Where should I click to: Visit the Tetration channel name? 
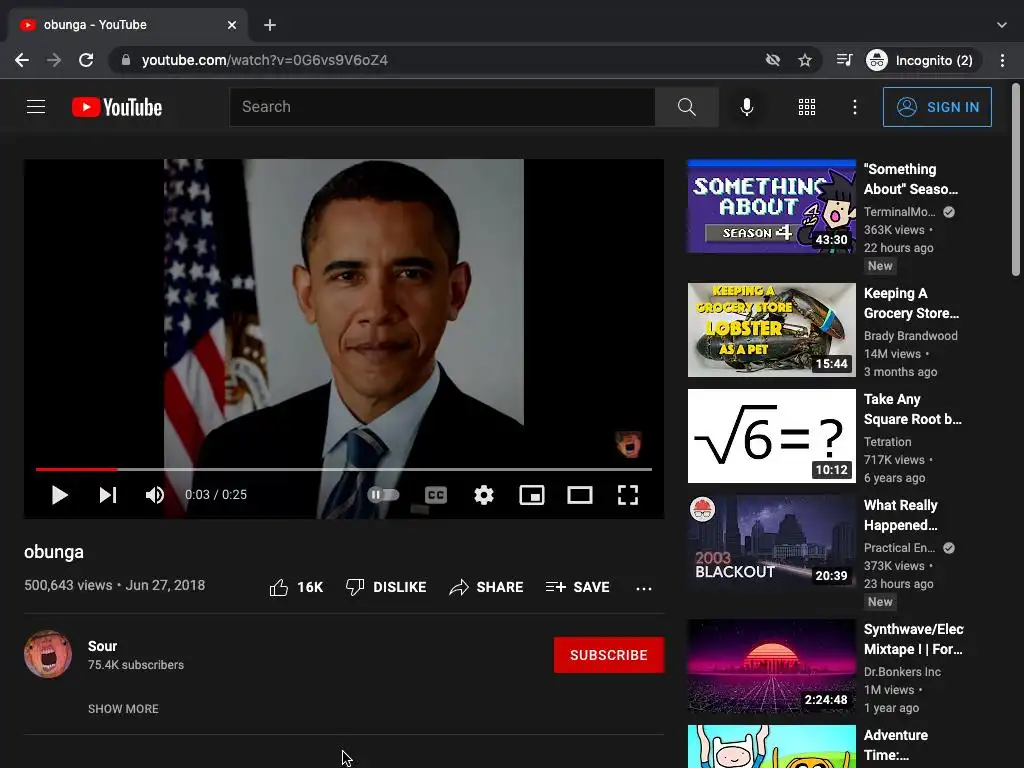pos(887,442)
